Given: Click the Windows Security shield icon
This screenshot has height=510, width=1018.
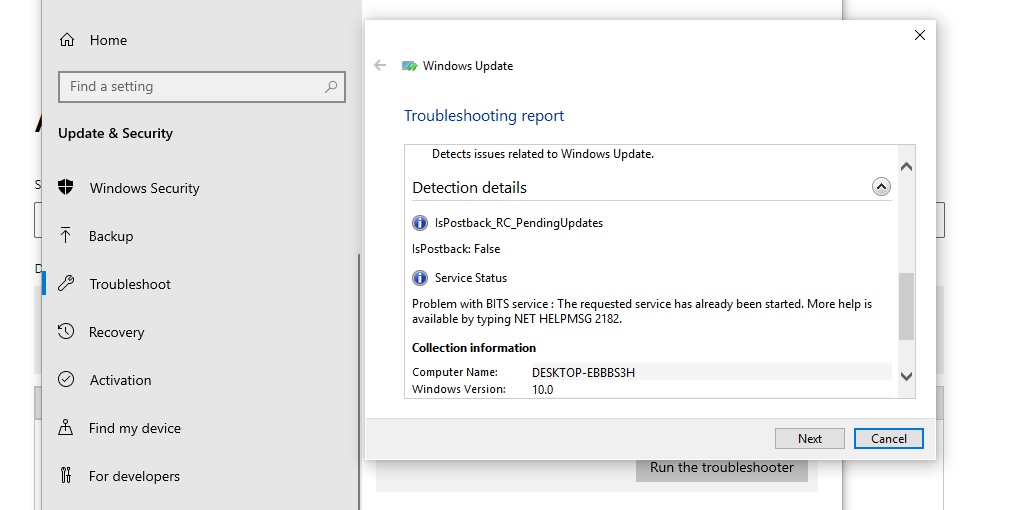Looking at the screenshot, I should pyautogui.click(x=66, y=187).
